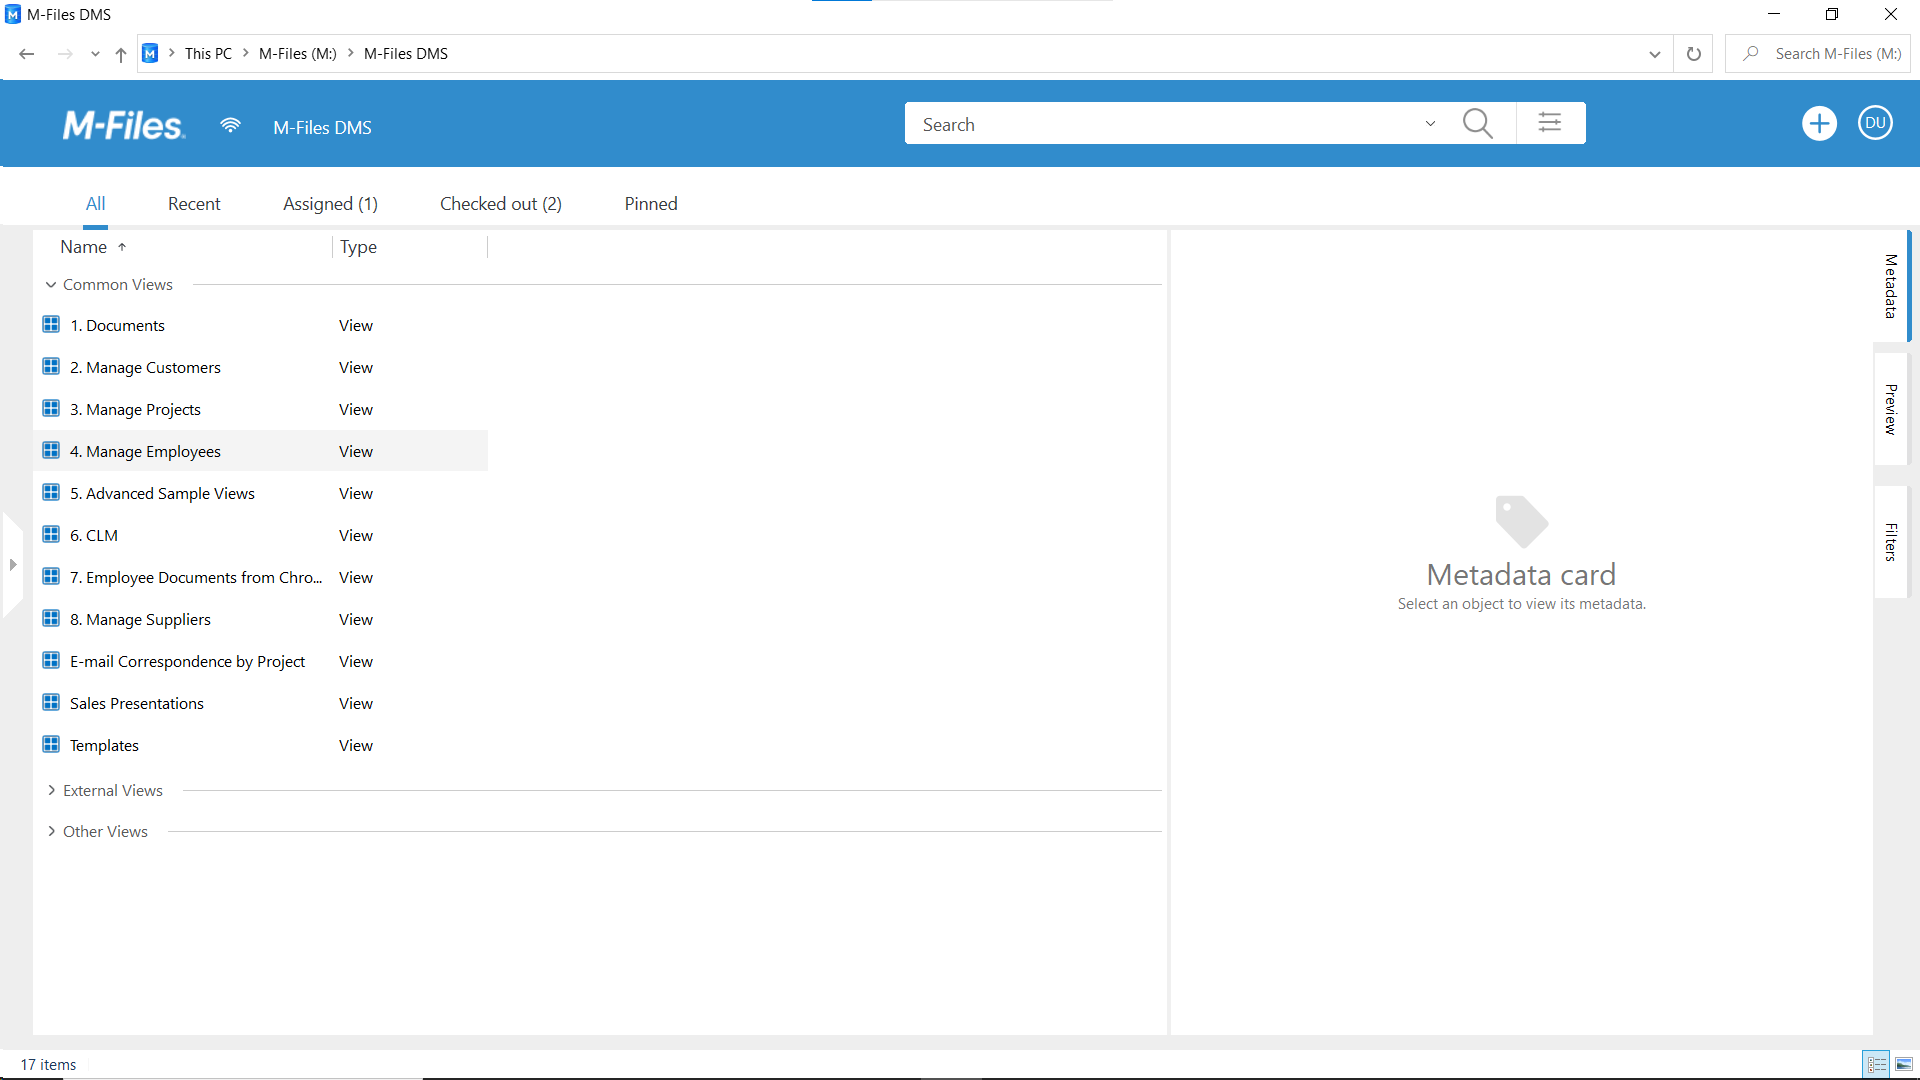Click This PC in breadcrumb
This screenshot has width=1920, height=1080.
tap(208, 54)
